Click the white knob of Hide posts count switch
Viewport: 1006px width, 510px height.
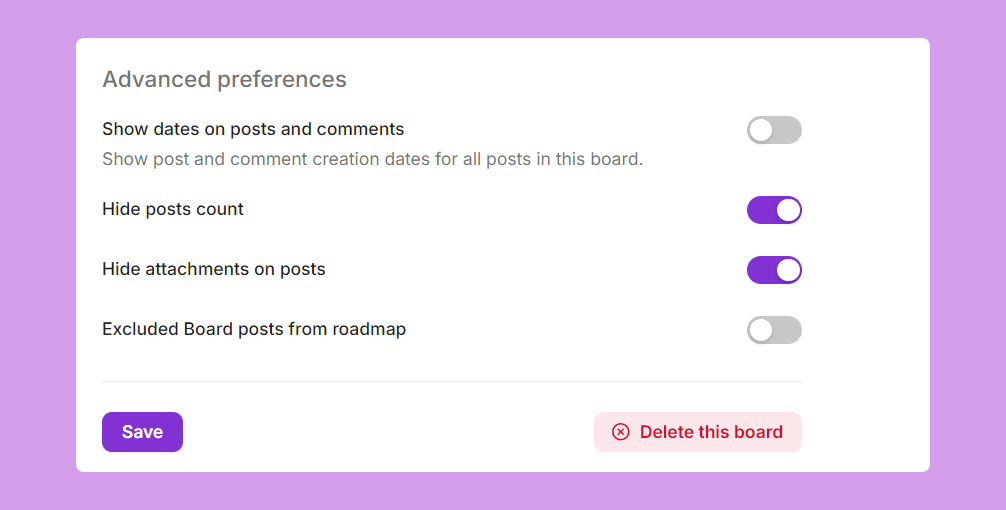pyautogui.click(x=788, y=210)
